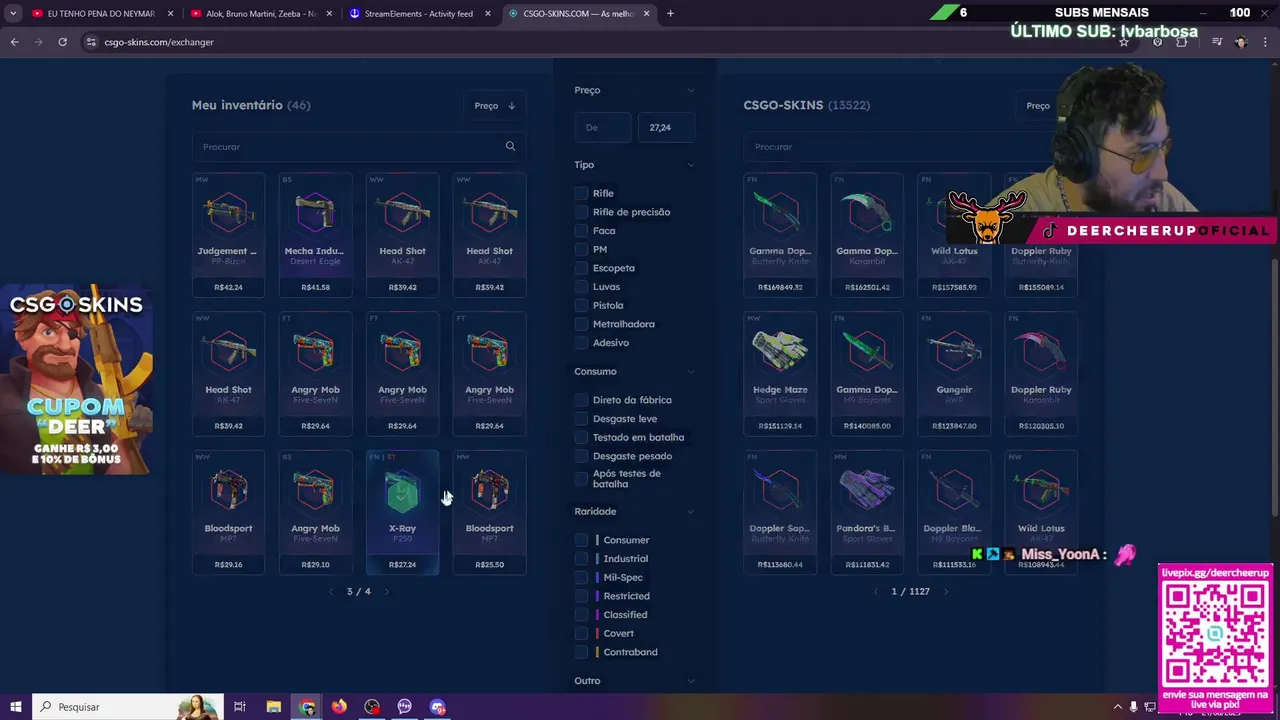Open the chat bubble app in taskbar
The height and width of the screenshot is (720, 1280).
pos(404,707)
